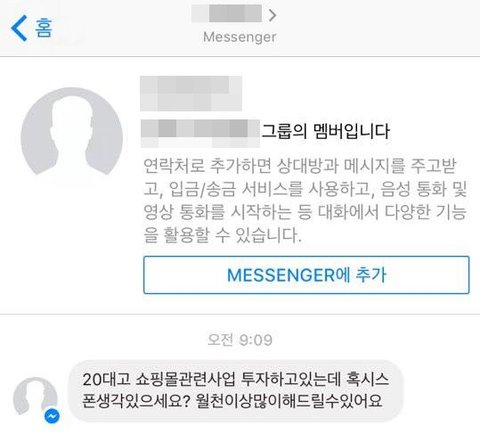480x434 pixels.
Task: Select the message starting 20대고 쇼핑몰관련사업
Action: pyautogui.click(x=236, y=391)
